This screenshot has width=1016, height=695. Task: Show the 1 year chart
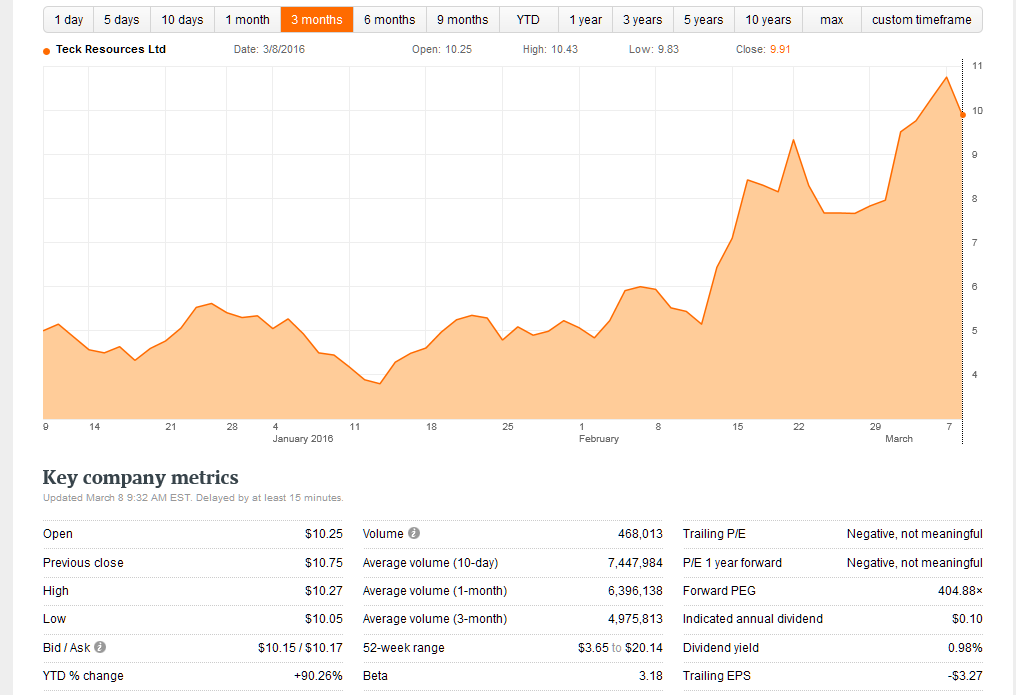tap(585, 20)
